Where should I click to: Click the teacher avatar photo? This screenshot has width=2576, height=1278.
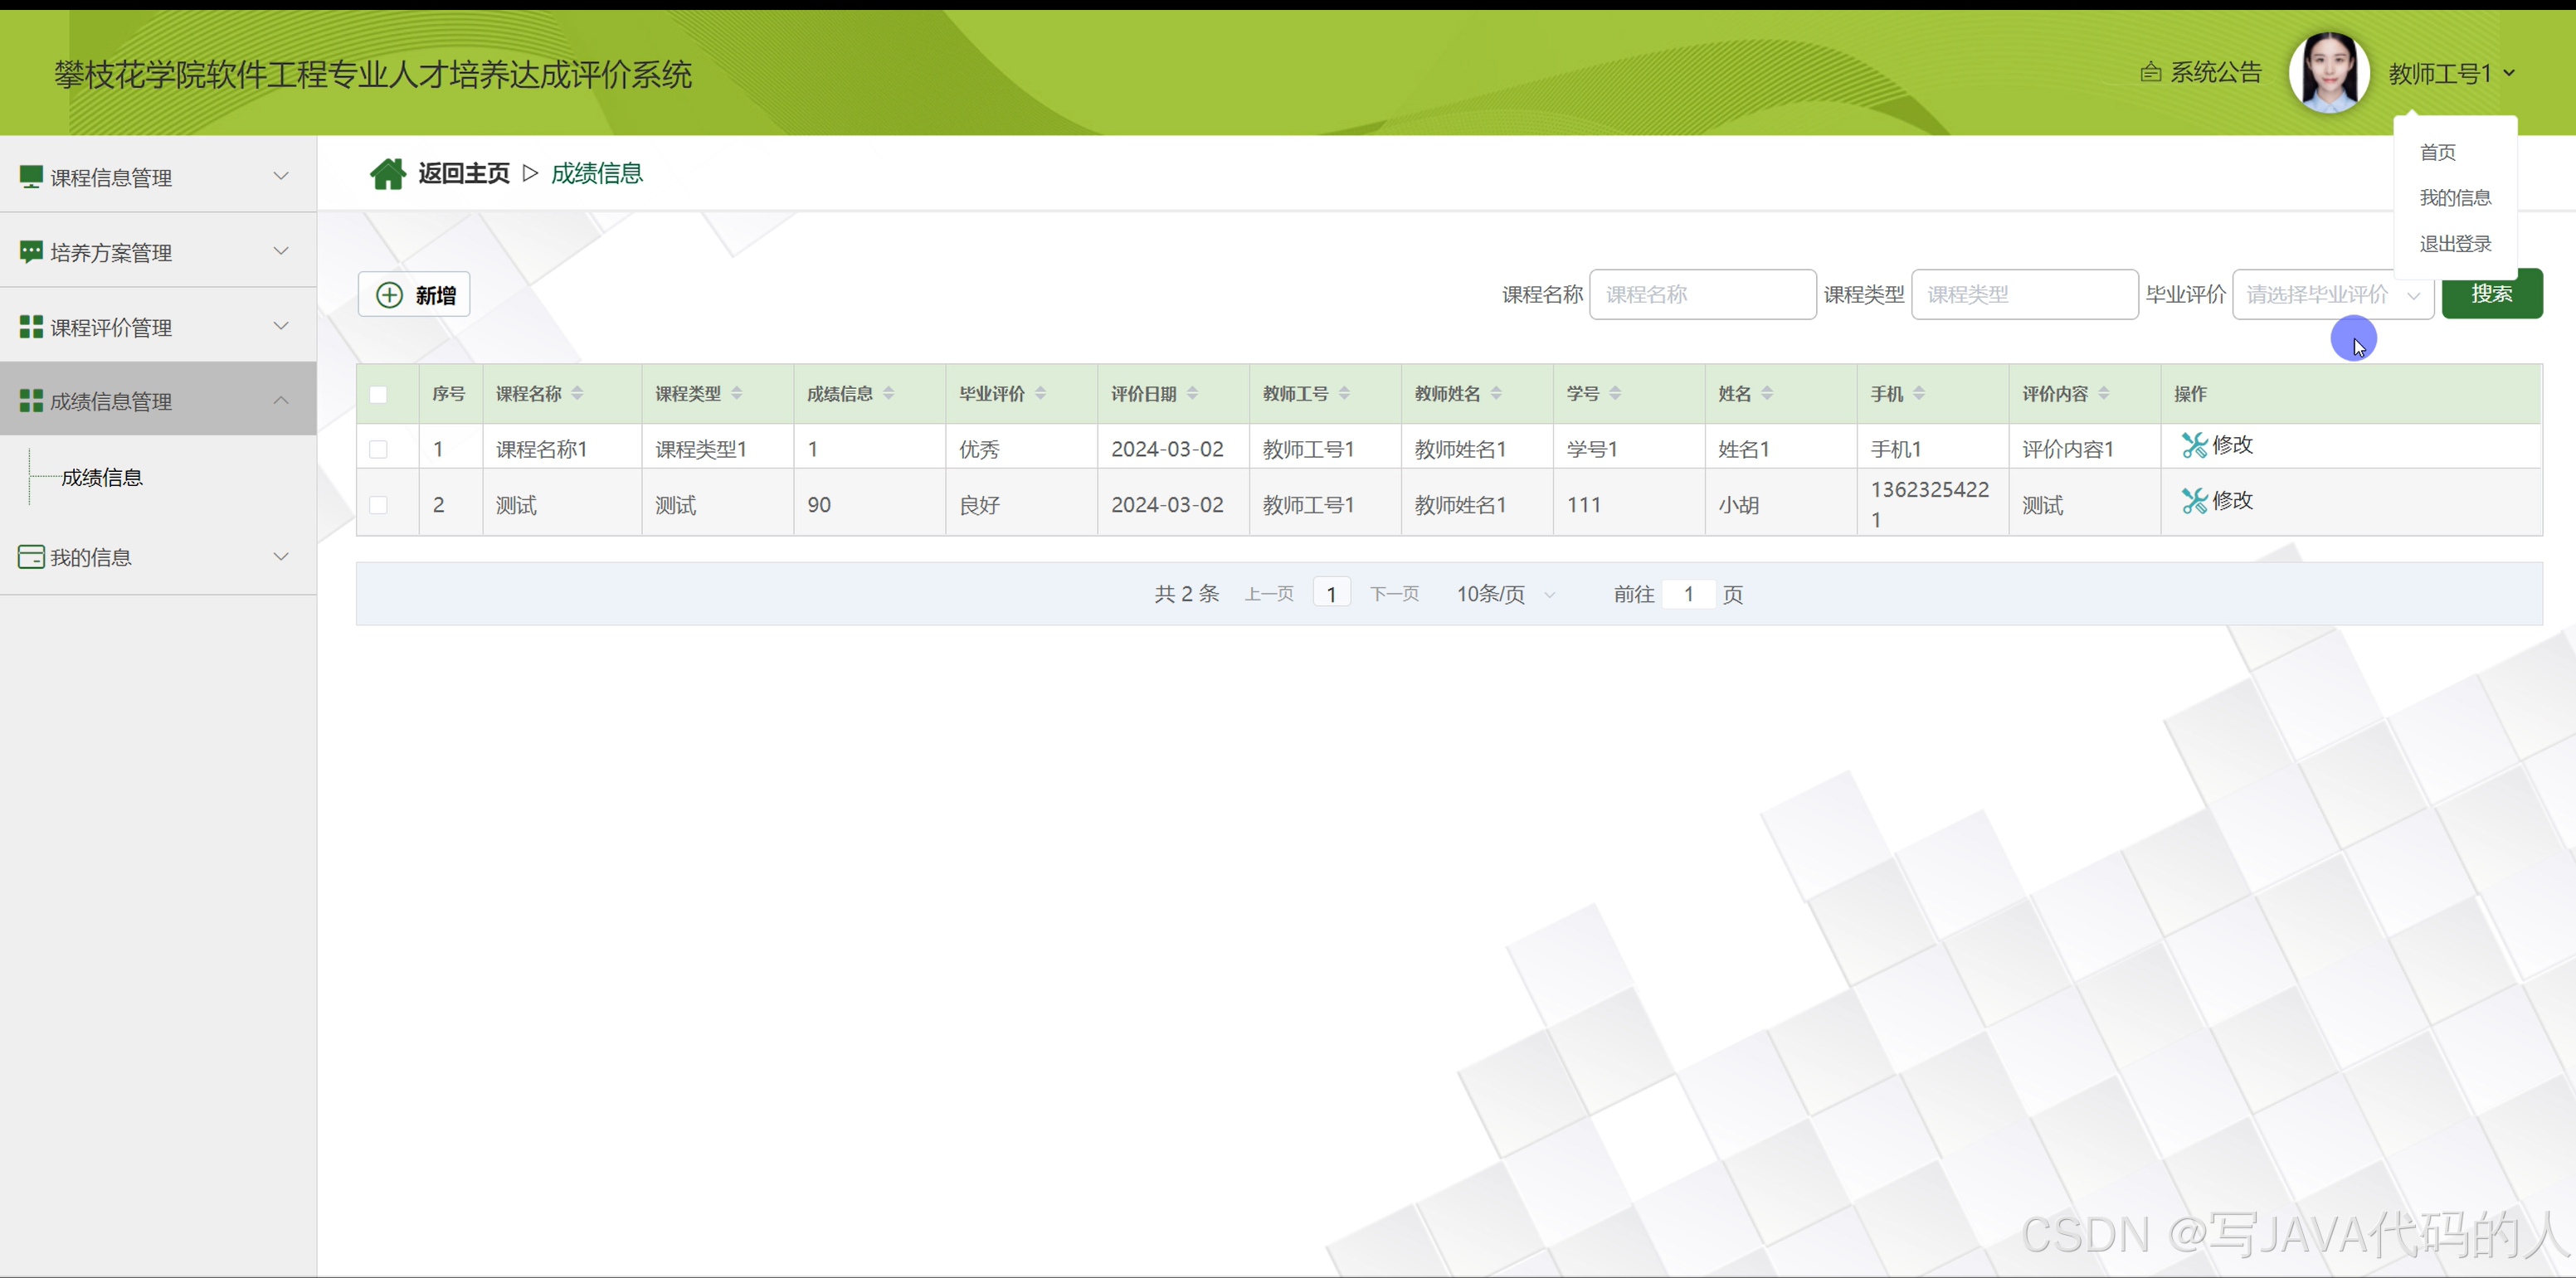click(x=2329, y=73)
